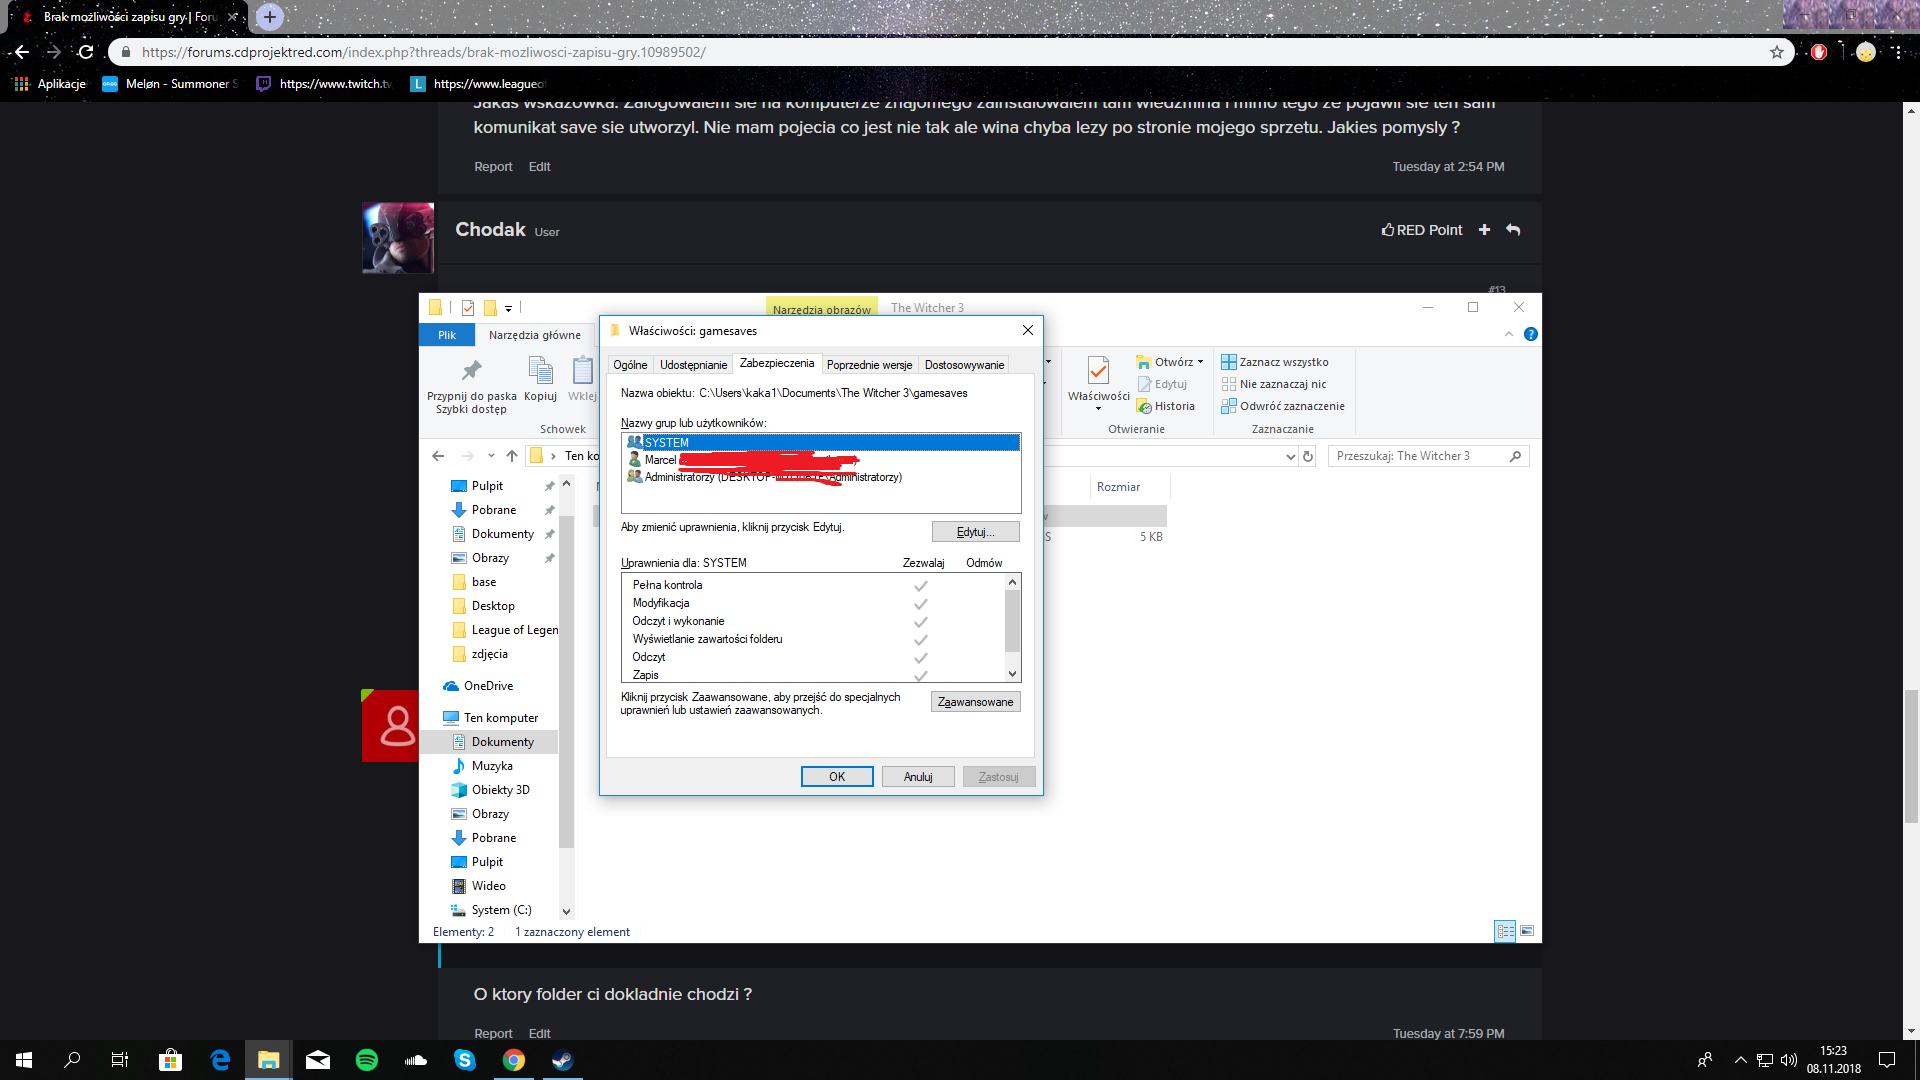Click Wyświetlanie zawartości folderu allow checkmark
This screenshot has width=1920, height=1080.
click(x=921, y=640)
